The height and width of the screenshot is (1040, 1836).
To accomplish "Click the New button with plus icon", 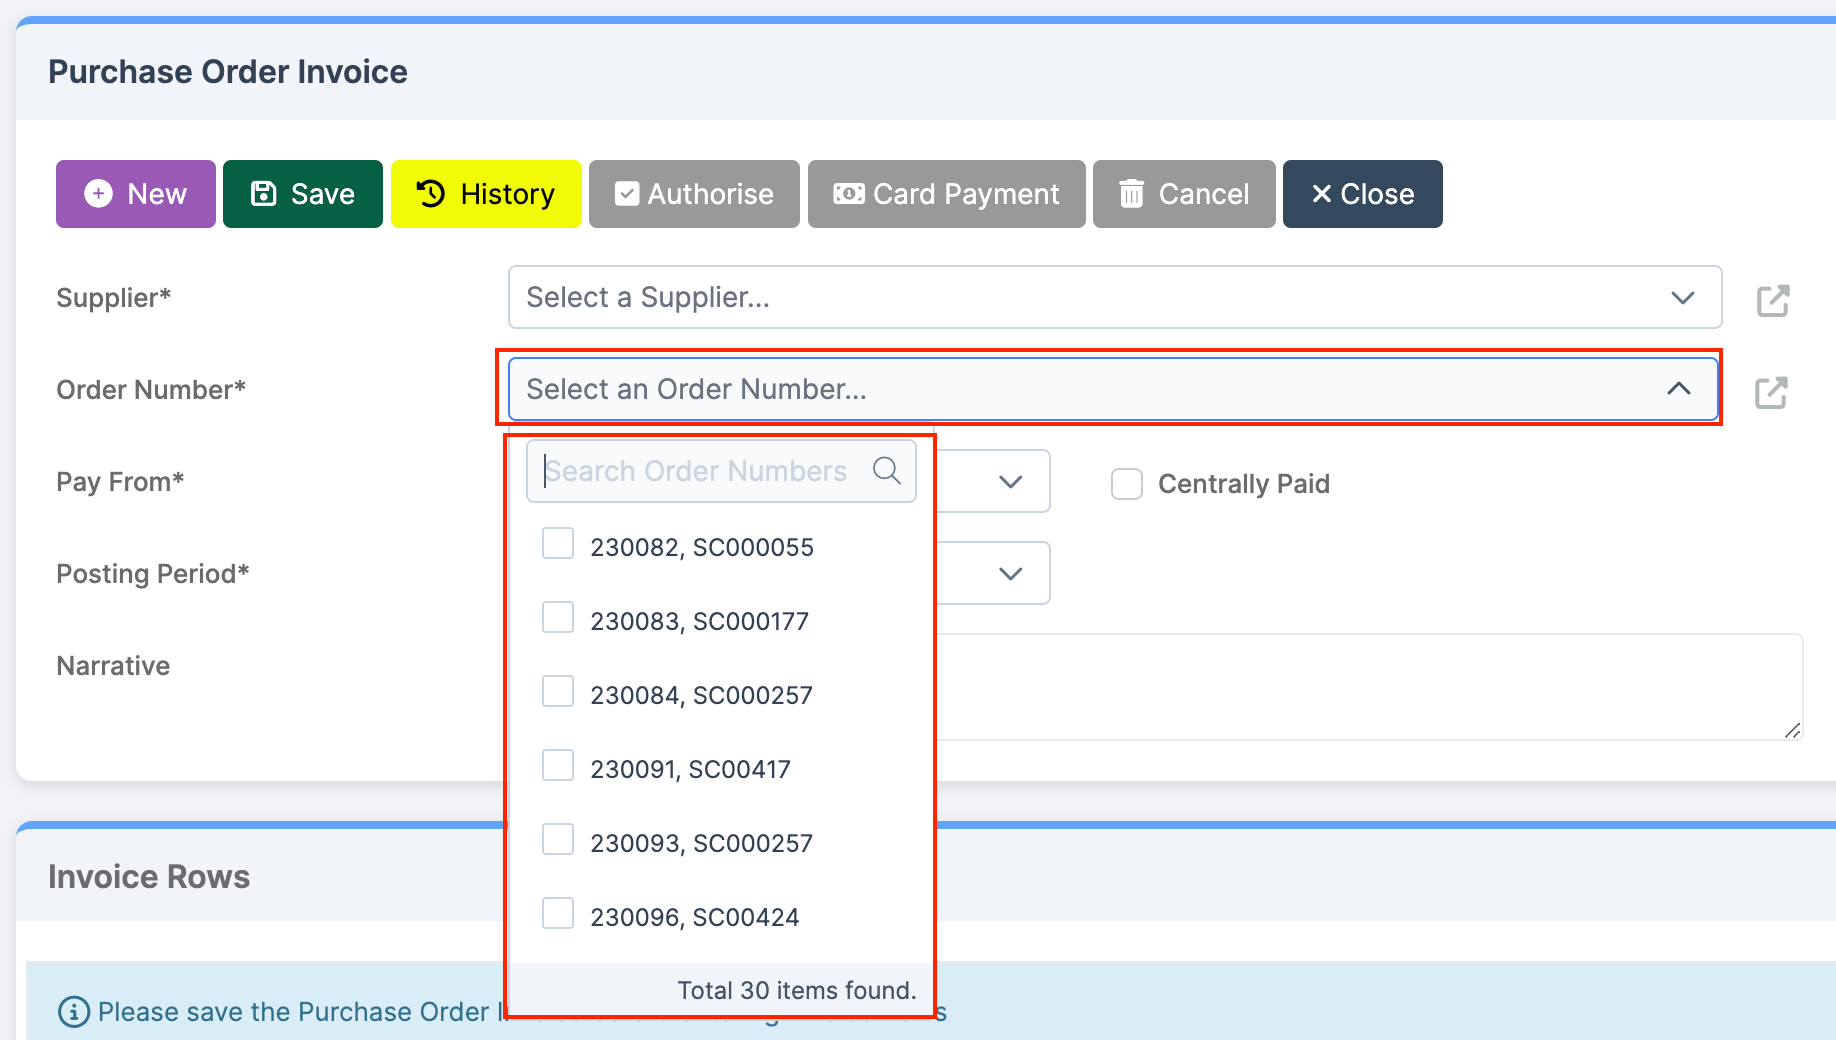I will coord(136,194).
